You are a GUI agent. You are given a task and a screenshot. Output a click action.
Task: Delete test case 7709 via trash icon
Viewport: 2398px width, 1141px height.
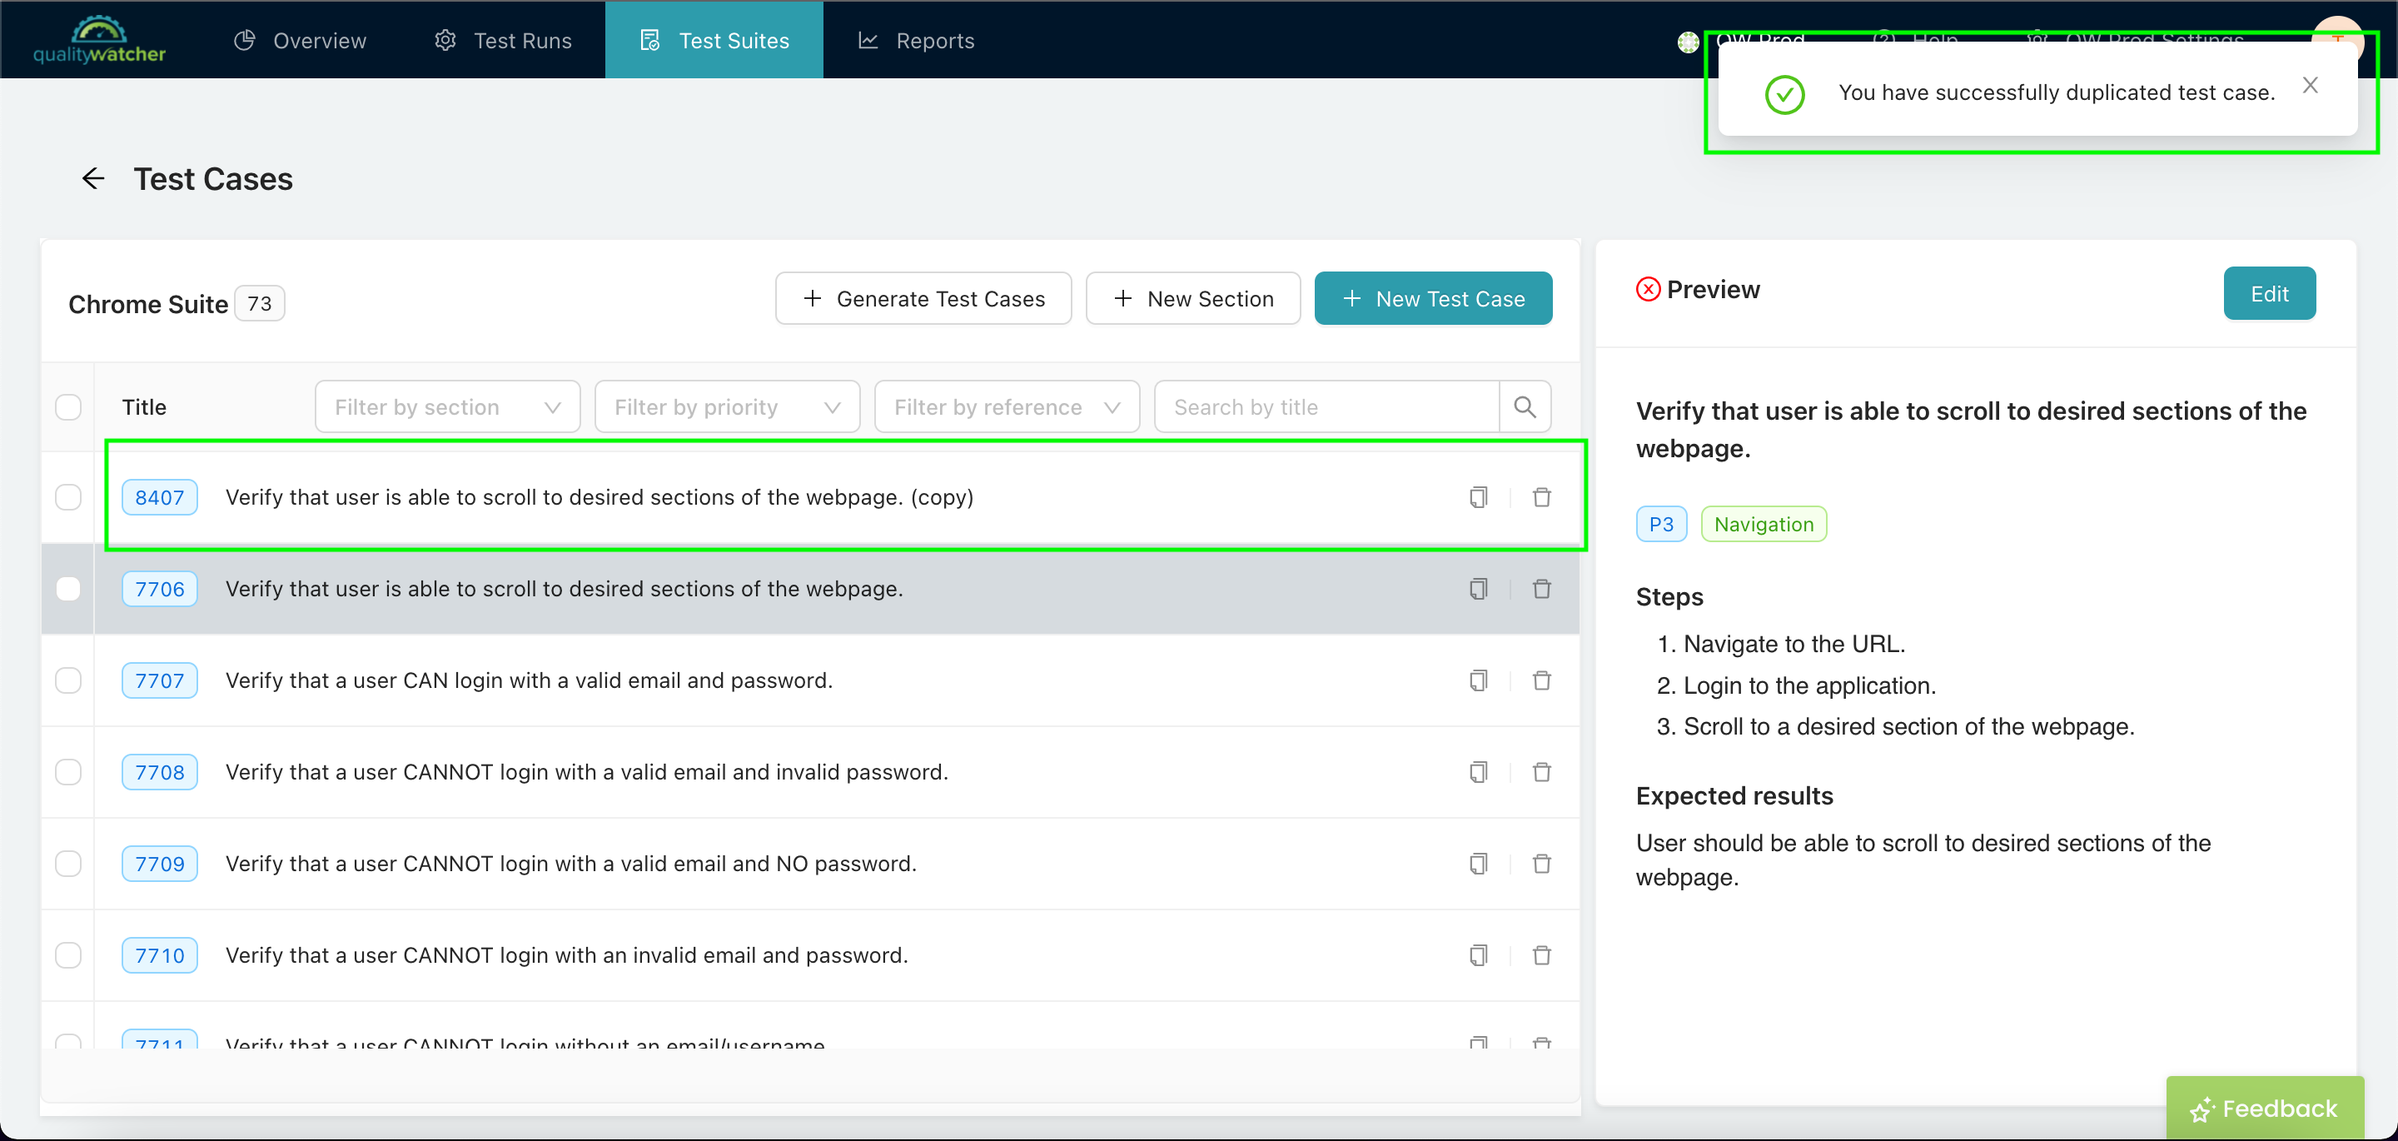point(1542,864)
